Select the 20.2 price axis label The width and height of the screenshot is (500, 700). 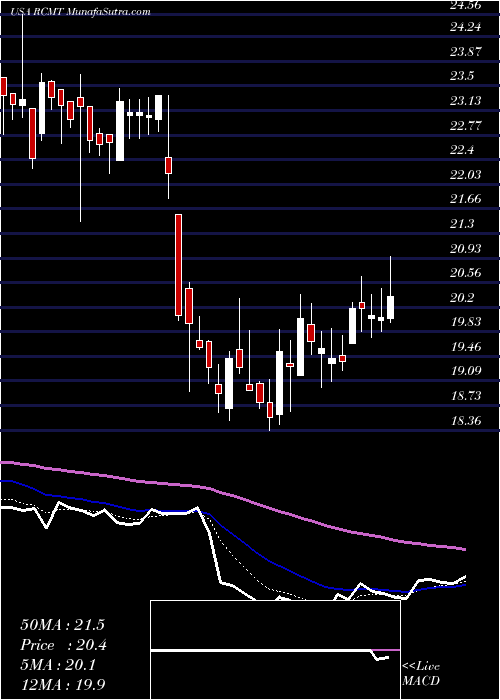pos(462,298)
